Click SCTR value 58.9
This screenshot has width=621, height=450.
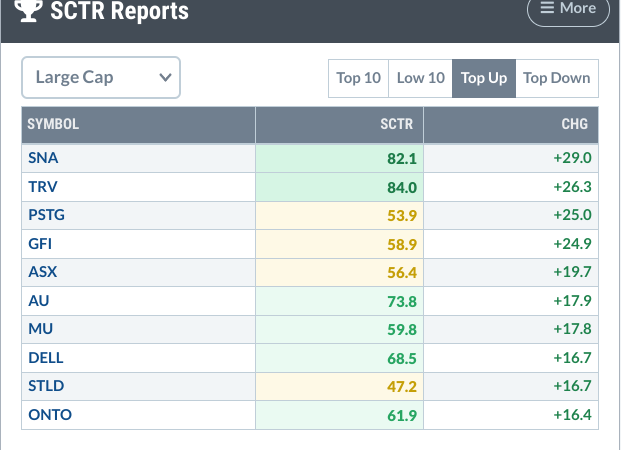pyautogui.click(x=402, y=244)
